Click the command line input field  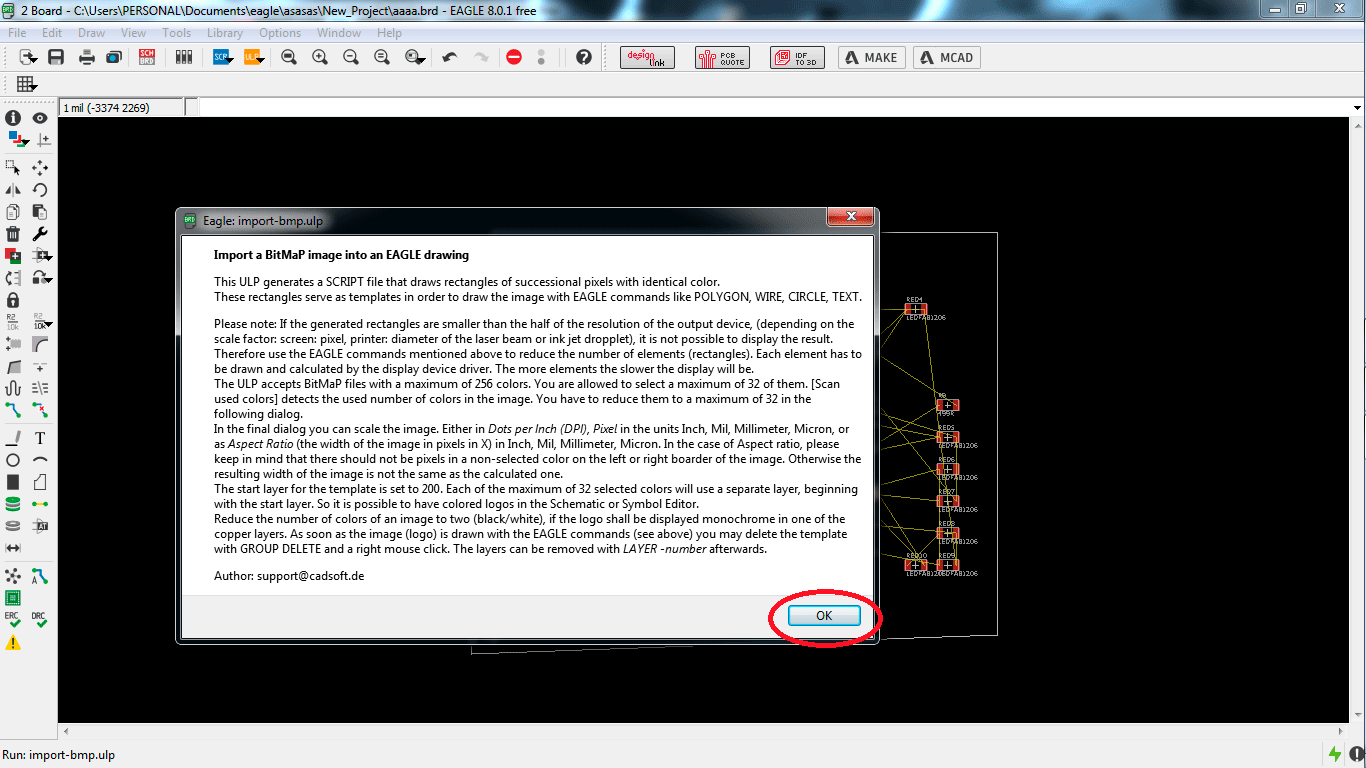(773, 107)
